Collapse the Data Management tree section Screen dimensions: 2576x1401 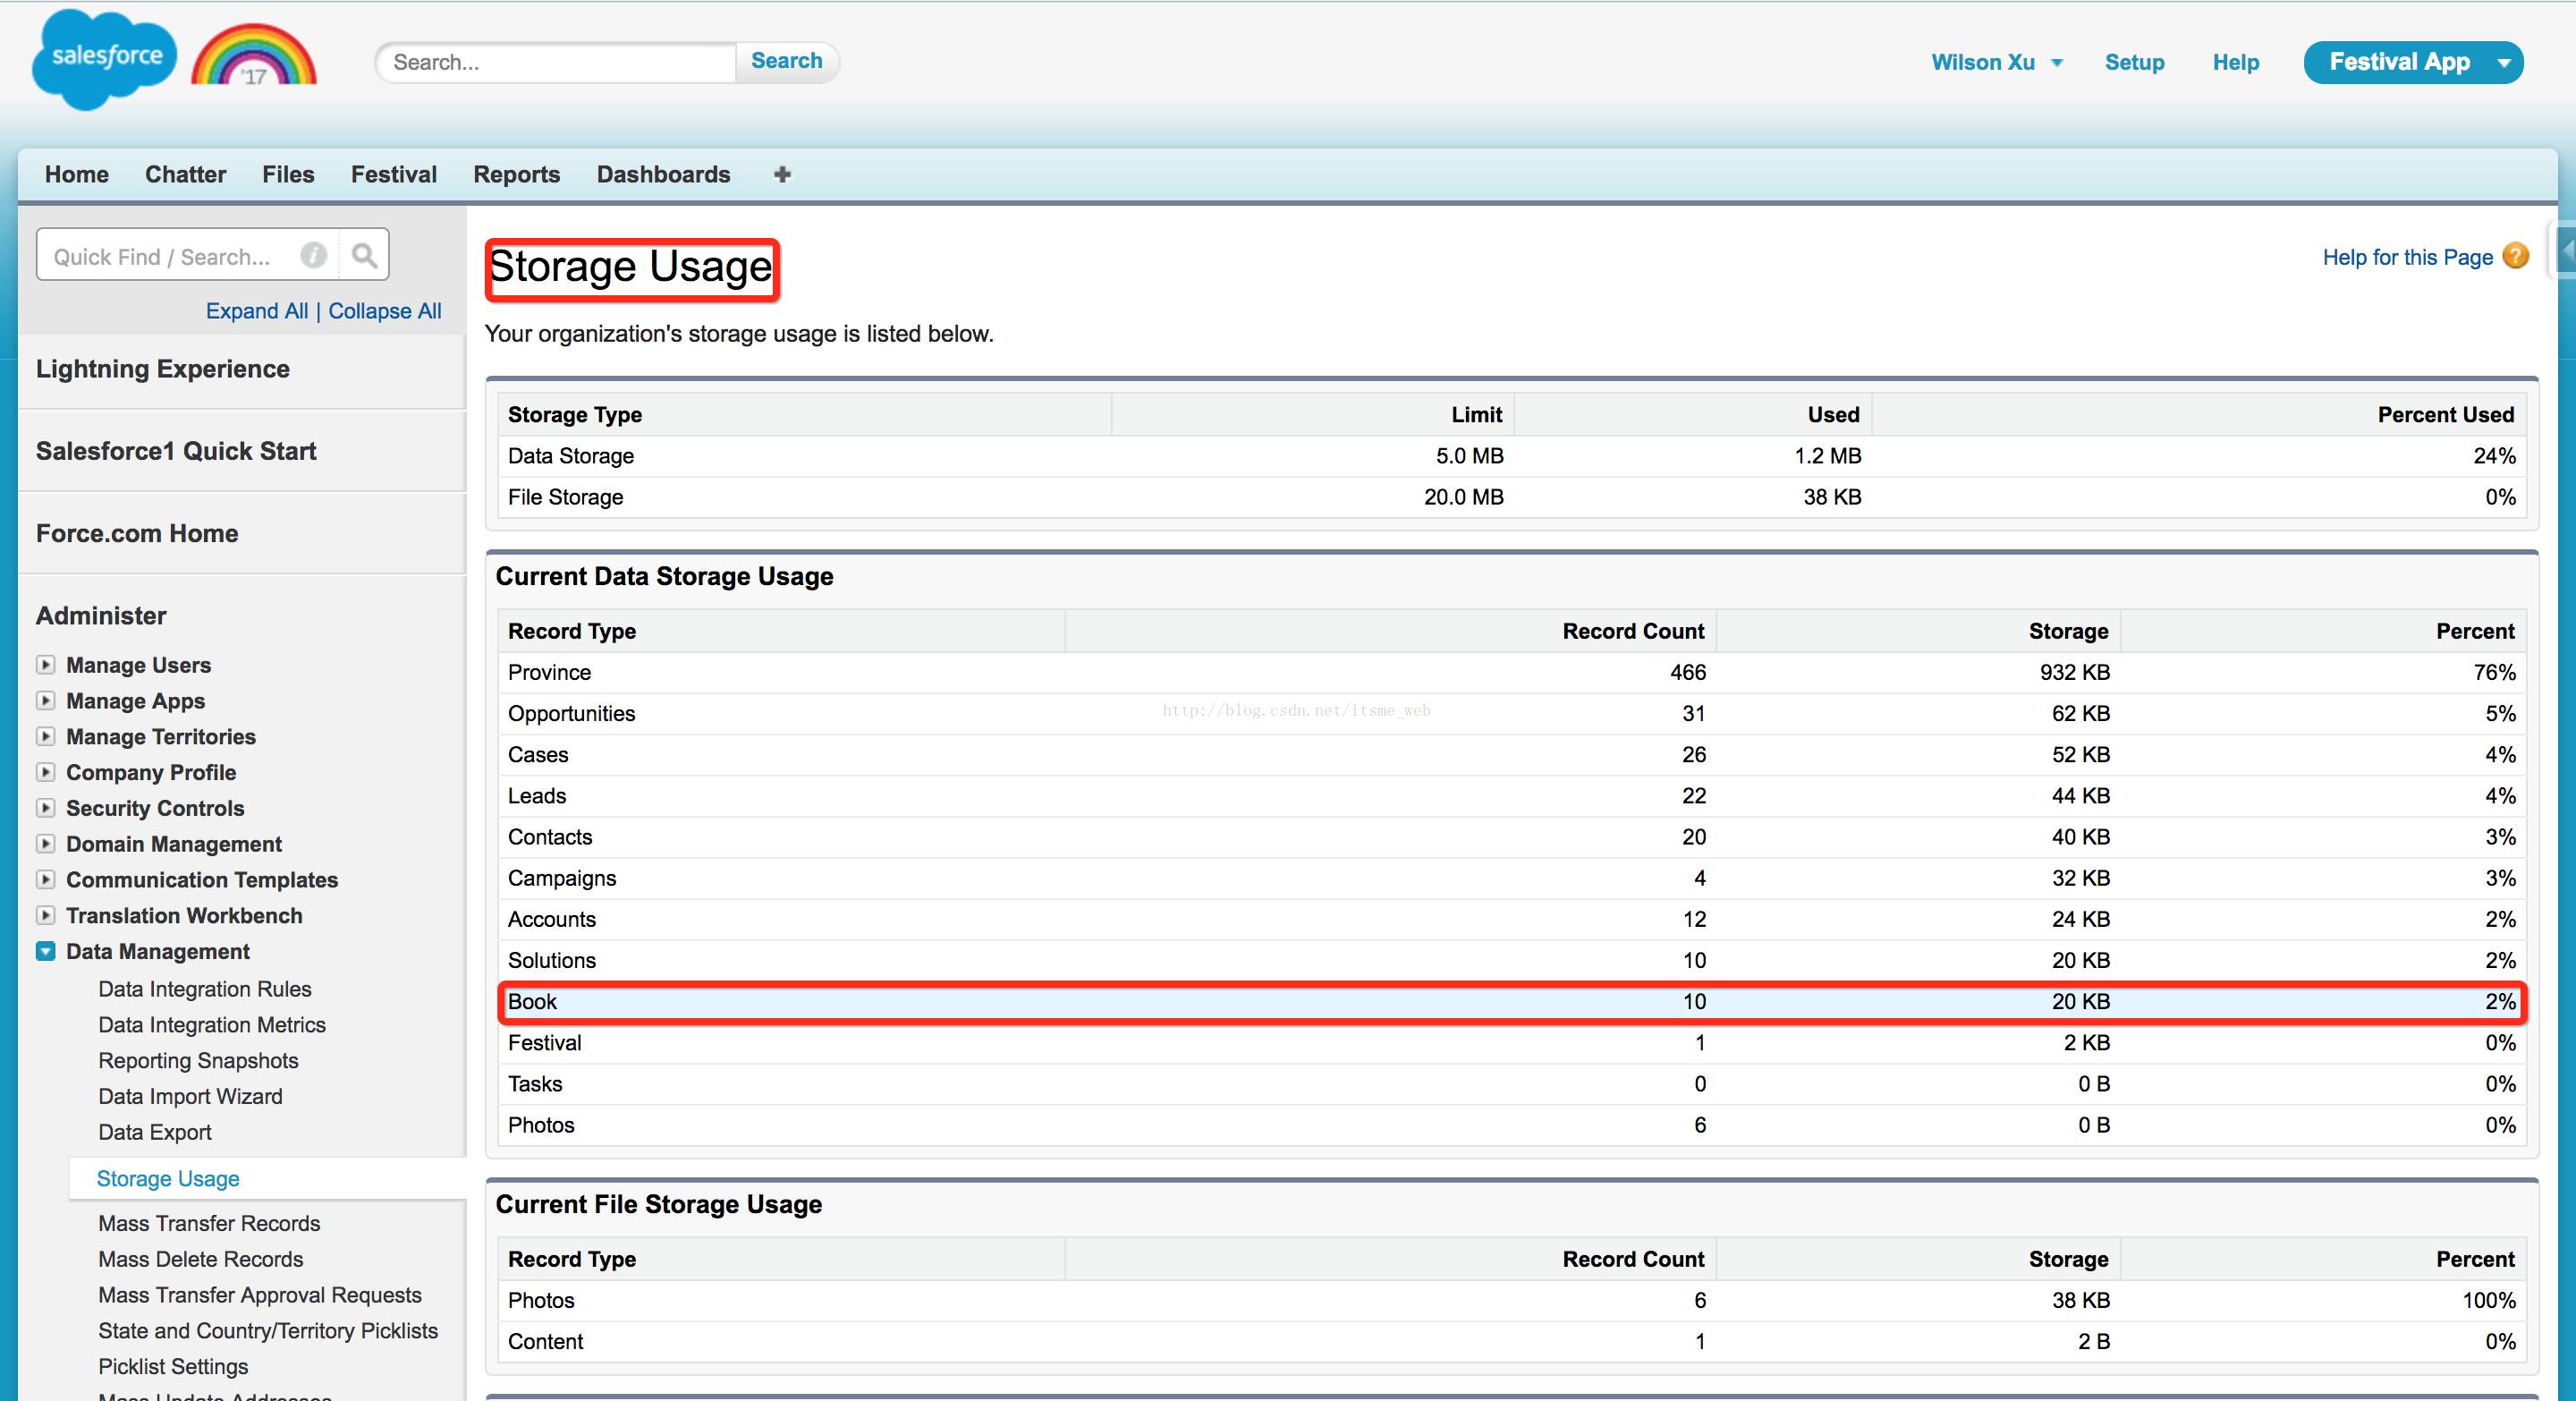46,951
